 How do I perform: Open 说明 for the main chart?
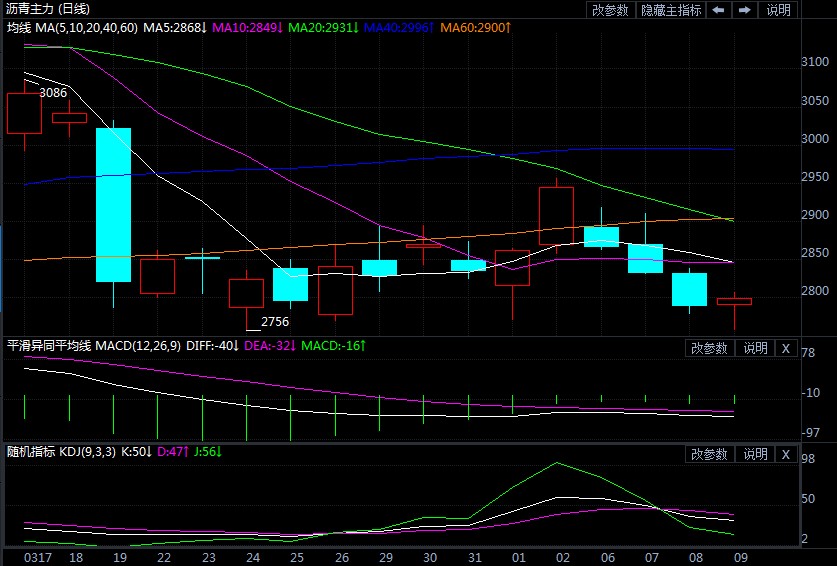(778, 10)
